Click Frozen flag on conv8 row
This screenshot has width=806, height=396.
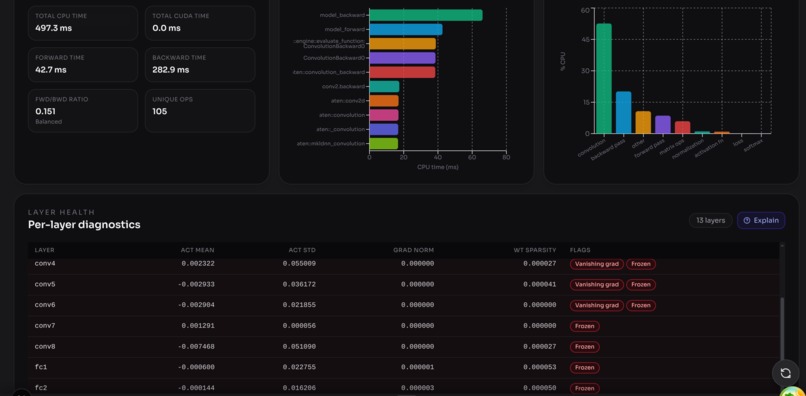(584, 347)
